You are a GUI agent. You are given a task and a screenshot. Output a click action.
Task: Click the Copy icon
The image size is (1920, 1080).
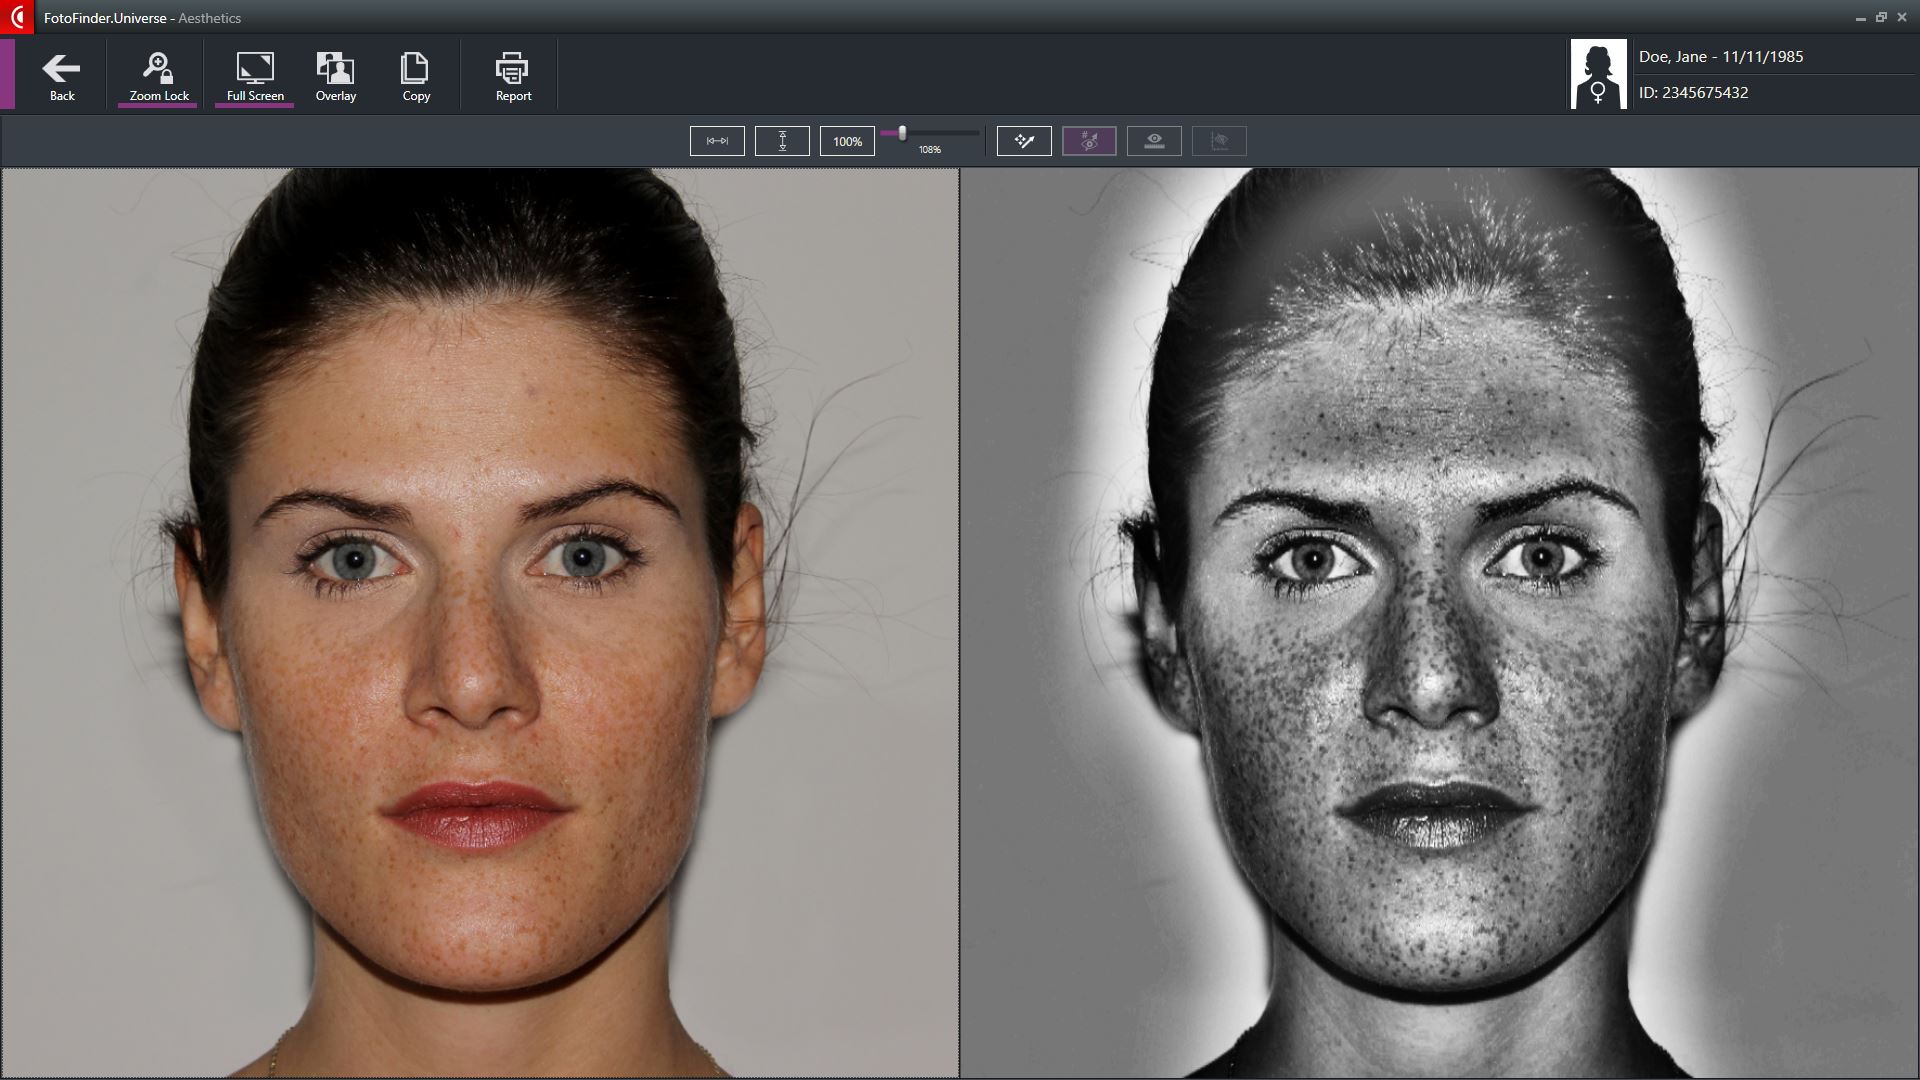416,76
